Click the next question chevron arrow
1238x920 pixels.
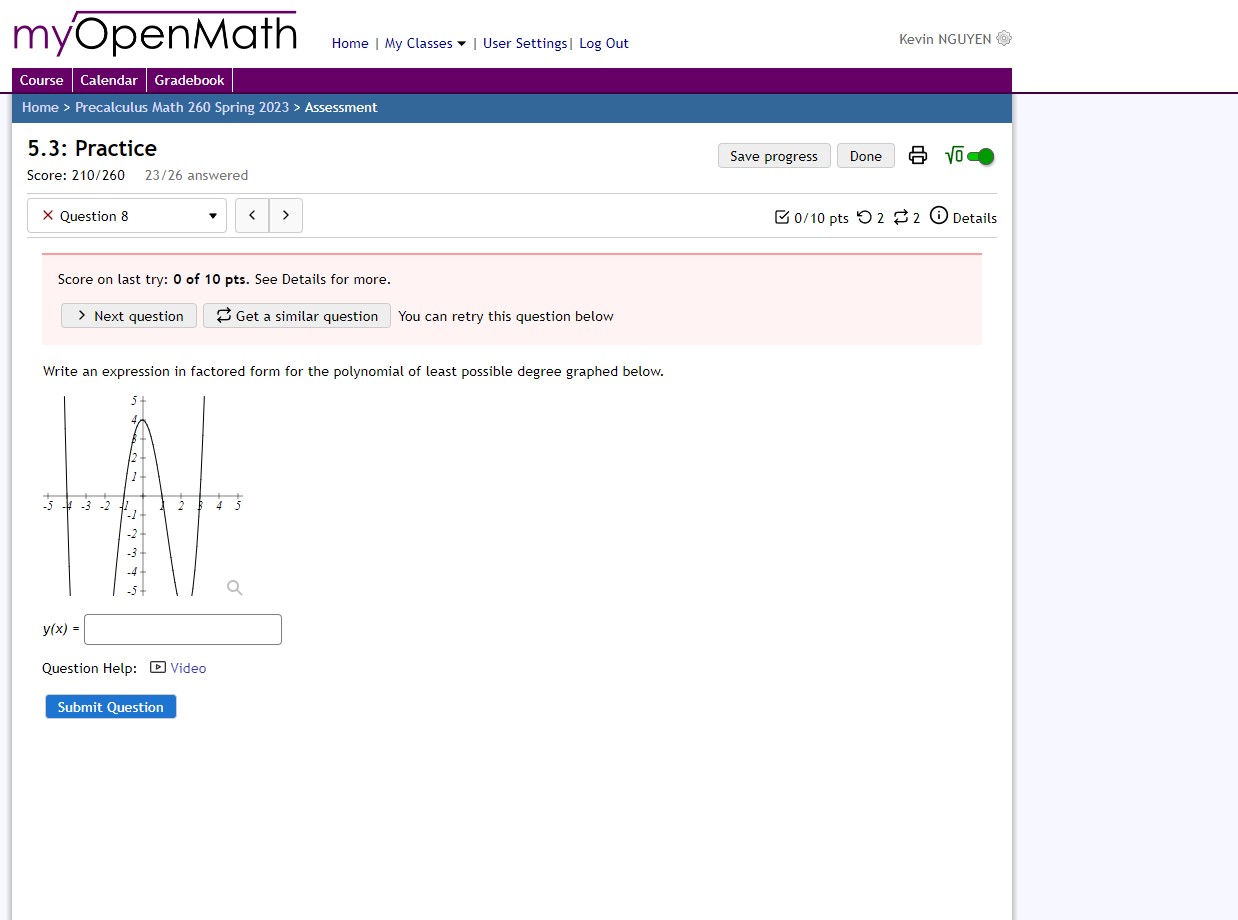(x=286, y=215)
